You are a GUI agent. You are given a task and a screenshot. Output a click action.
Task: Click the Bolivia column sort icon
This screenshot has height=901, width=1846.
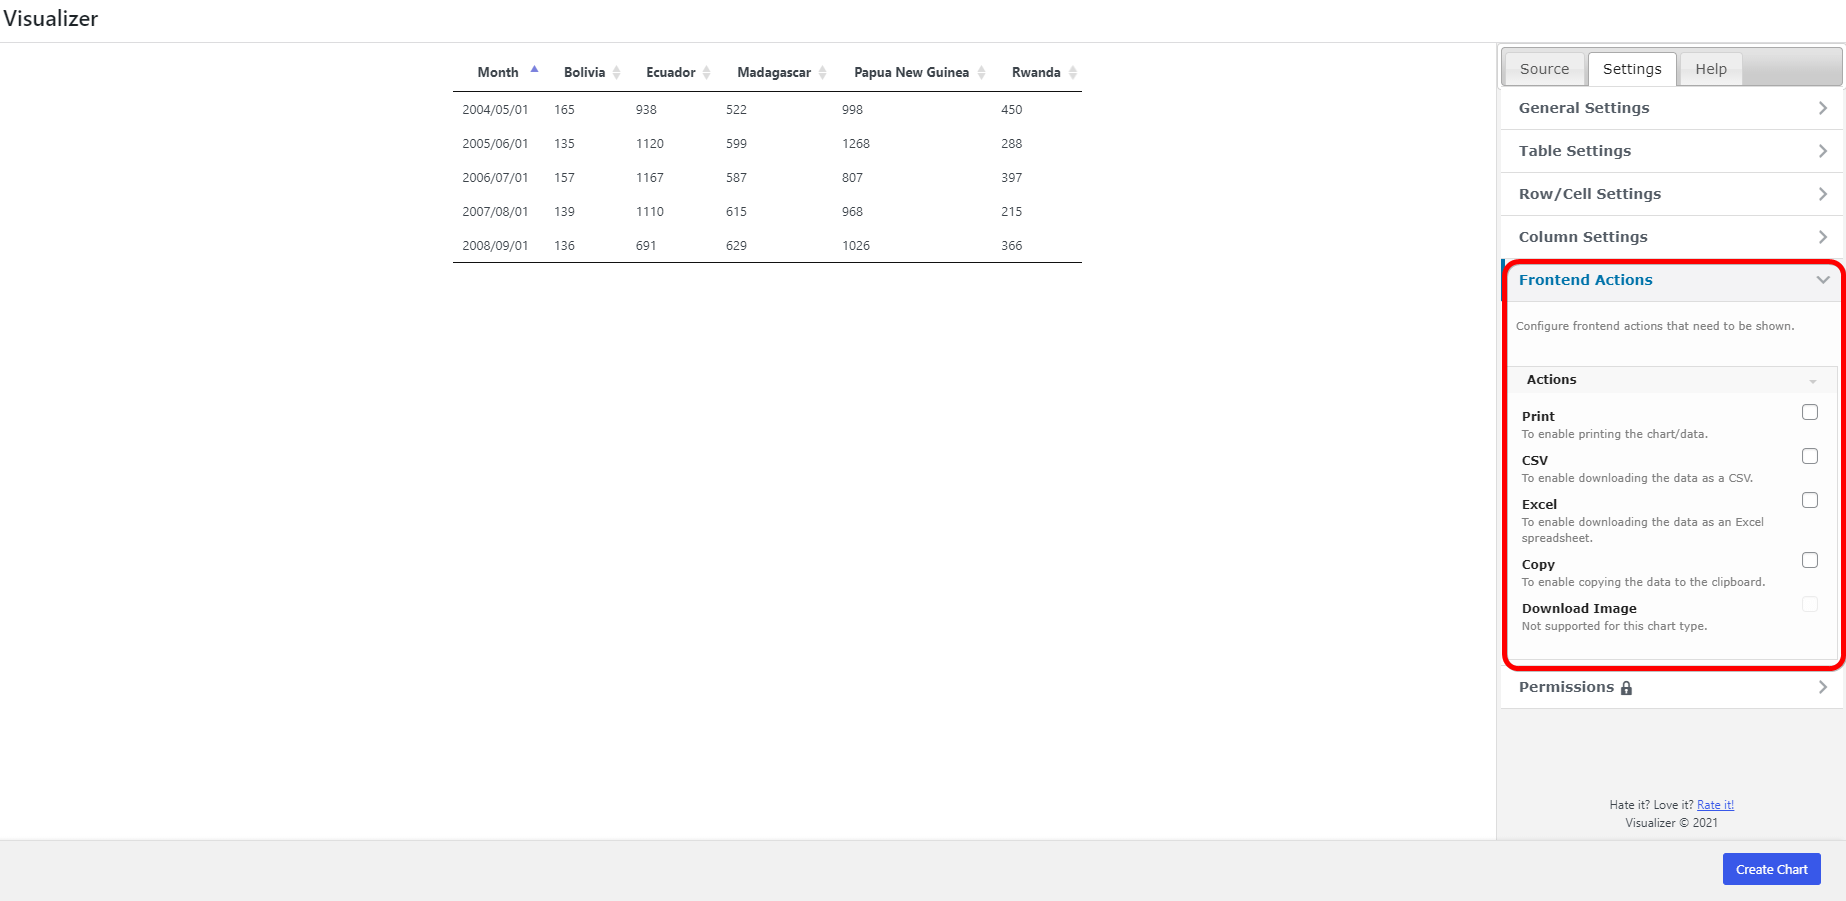click(x=616, y=72)
